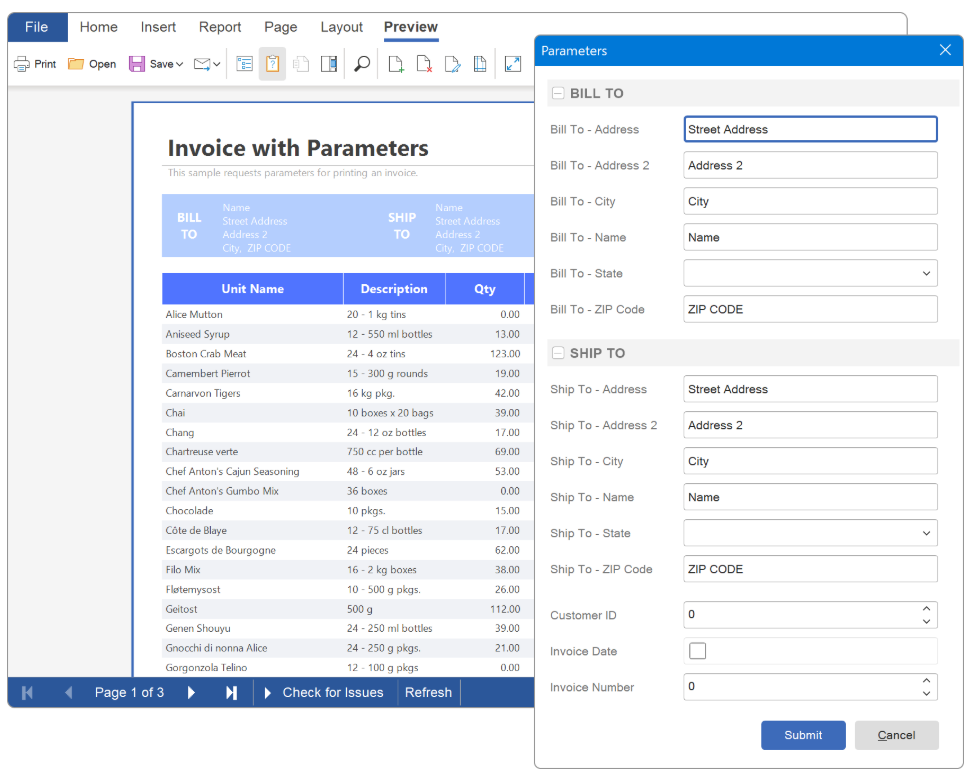Go to the last page of the report

[x=232, y=692]
